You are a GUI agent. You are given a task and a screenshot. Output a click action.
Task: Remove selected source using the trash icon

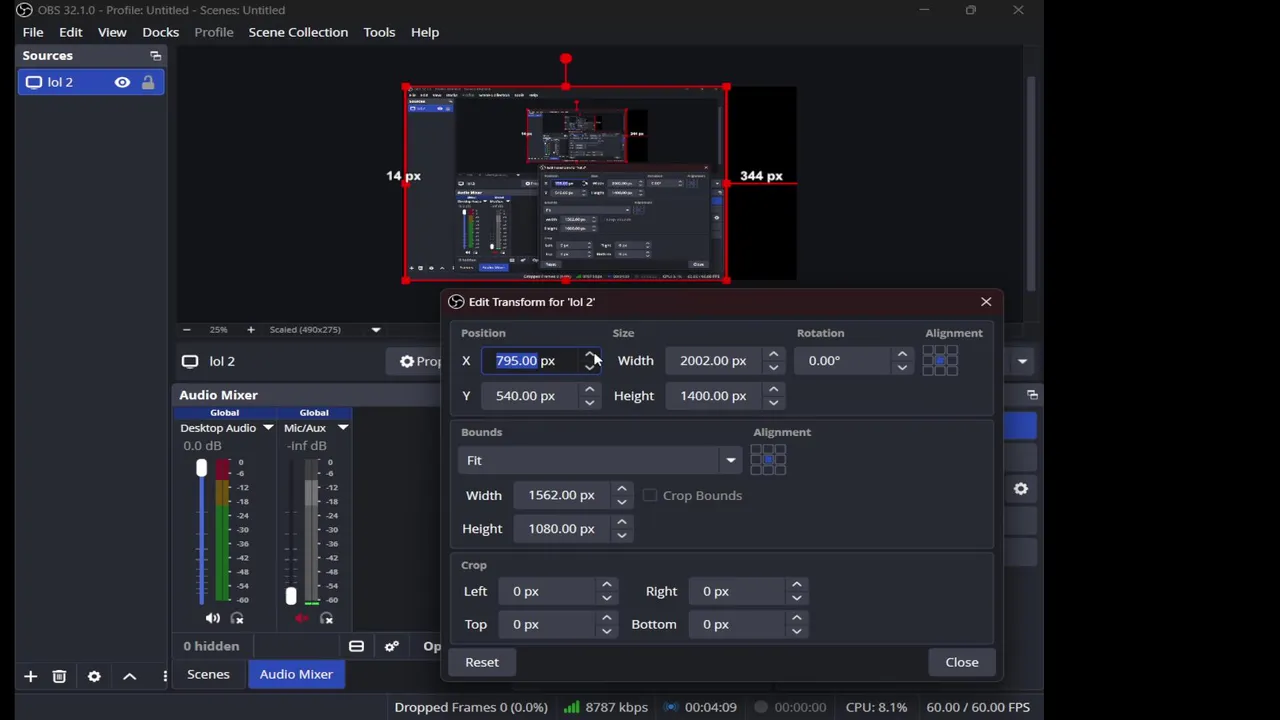[x=59, y=677]
